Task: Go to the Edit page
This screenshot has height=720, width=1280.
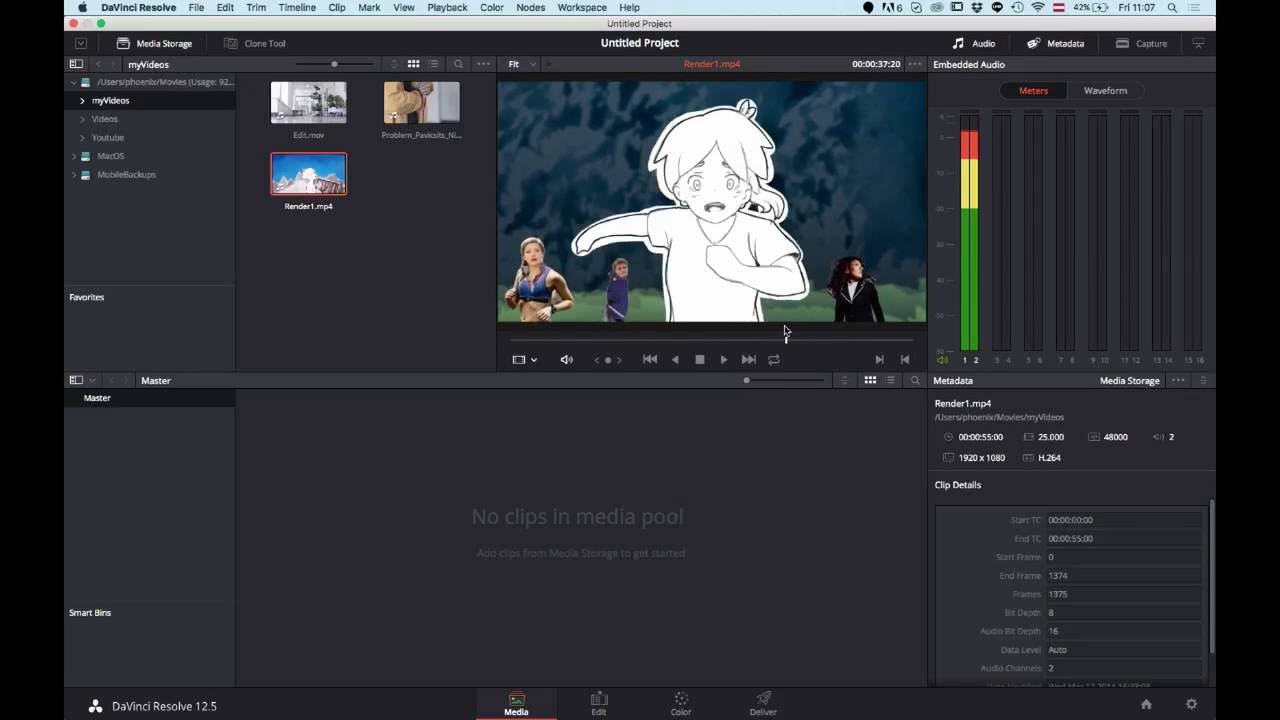Action: tap(598, 704)
